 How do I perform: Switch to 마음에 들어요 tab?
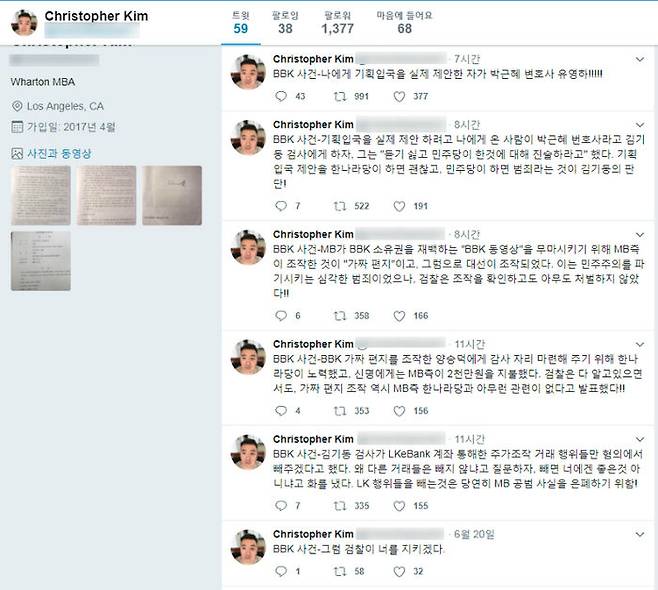pos(404,23)
